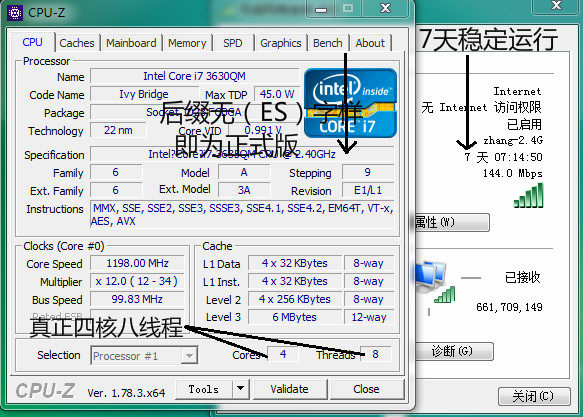Minimize the CPU-Z window

321,9
